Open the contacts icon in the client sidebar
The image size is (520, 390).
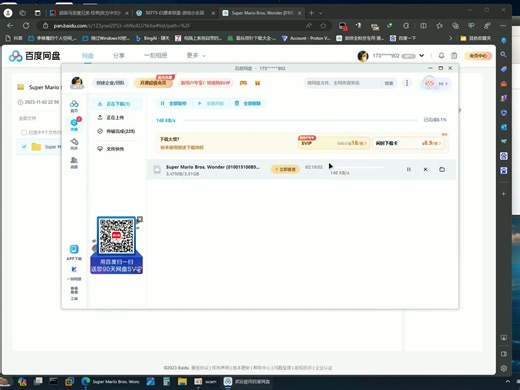[74, 162]
